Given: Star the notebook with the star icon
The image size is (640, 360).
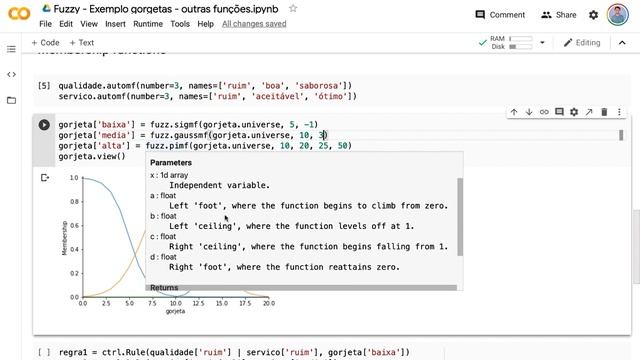Looking at the screenshot, I should click(293, 9).
